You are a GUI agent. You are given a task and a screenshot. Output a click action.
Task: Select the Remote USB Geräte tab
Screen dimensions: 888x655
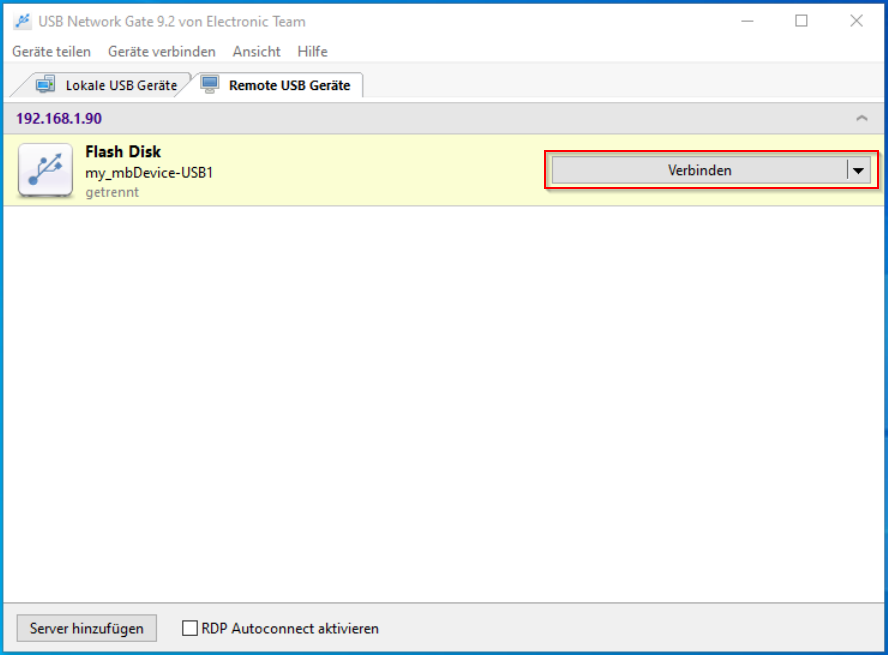coord(278,85)
